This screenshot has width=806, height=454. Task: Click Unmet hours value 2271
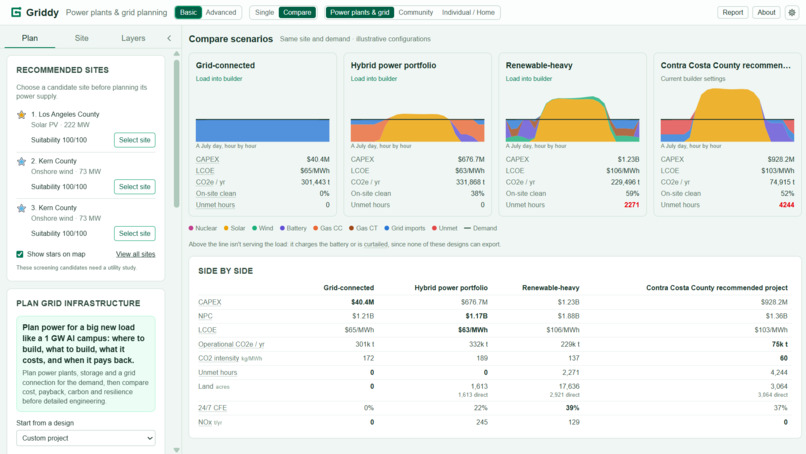pos(632,205)
